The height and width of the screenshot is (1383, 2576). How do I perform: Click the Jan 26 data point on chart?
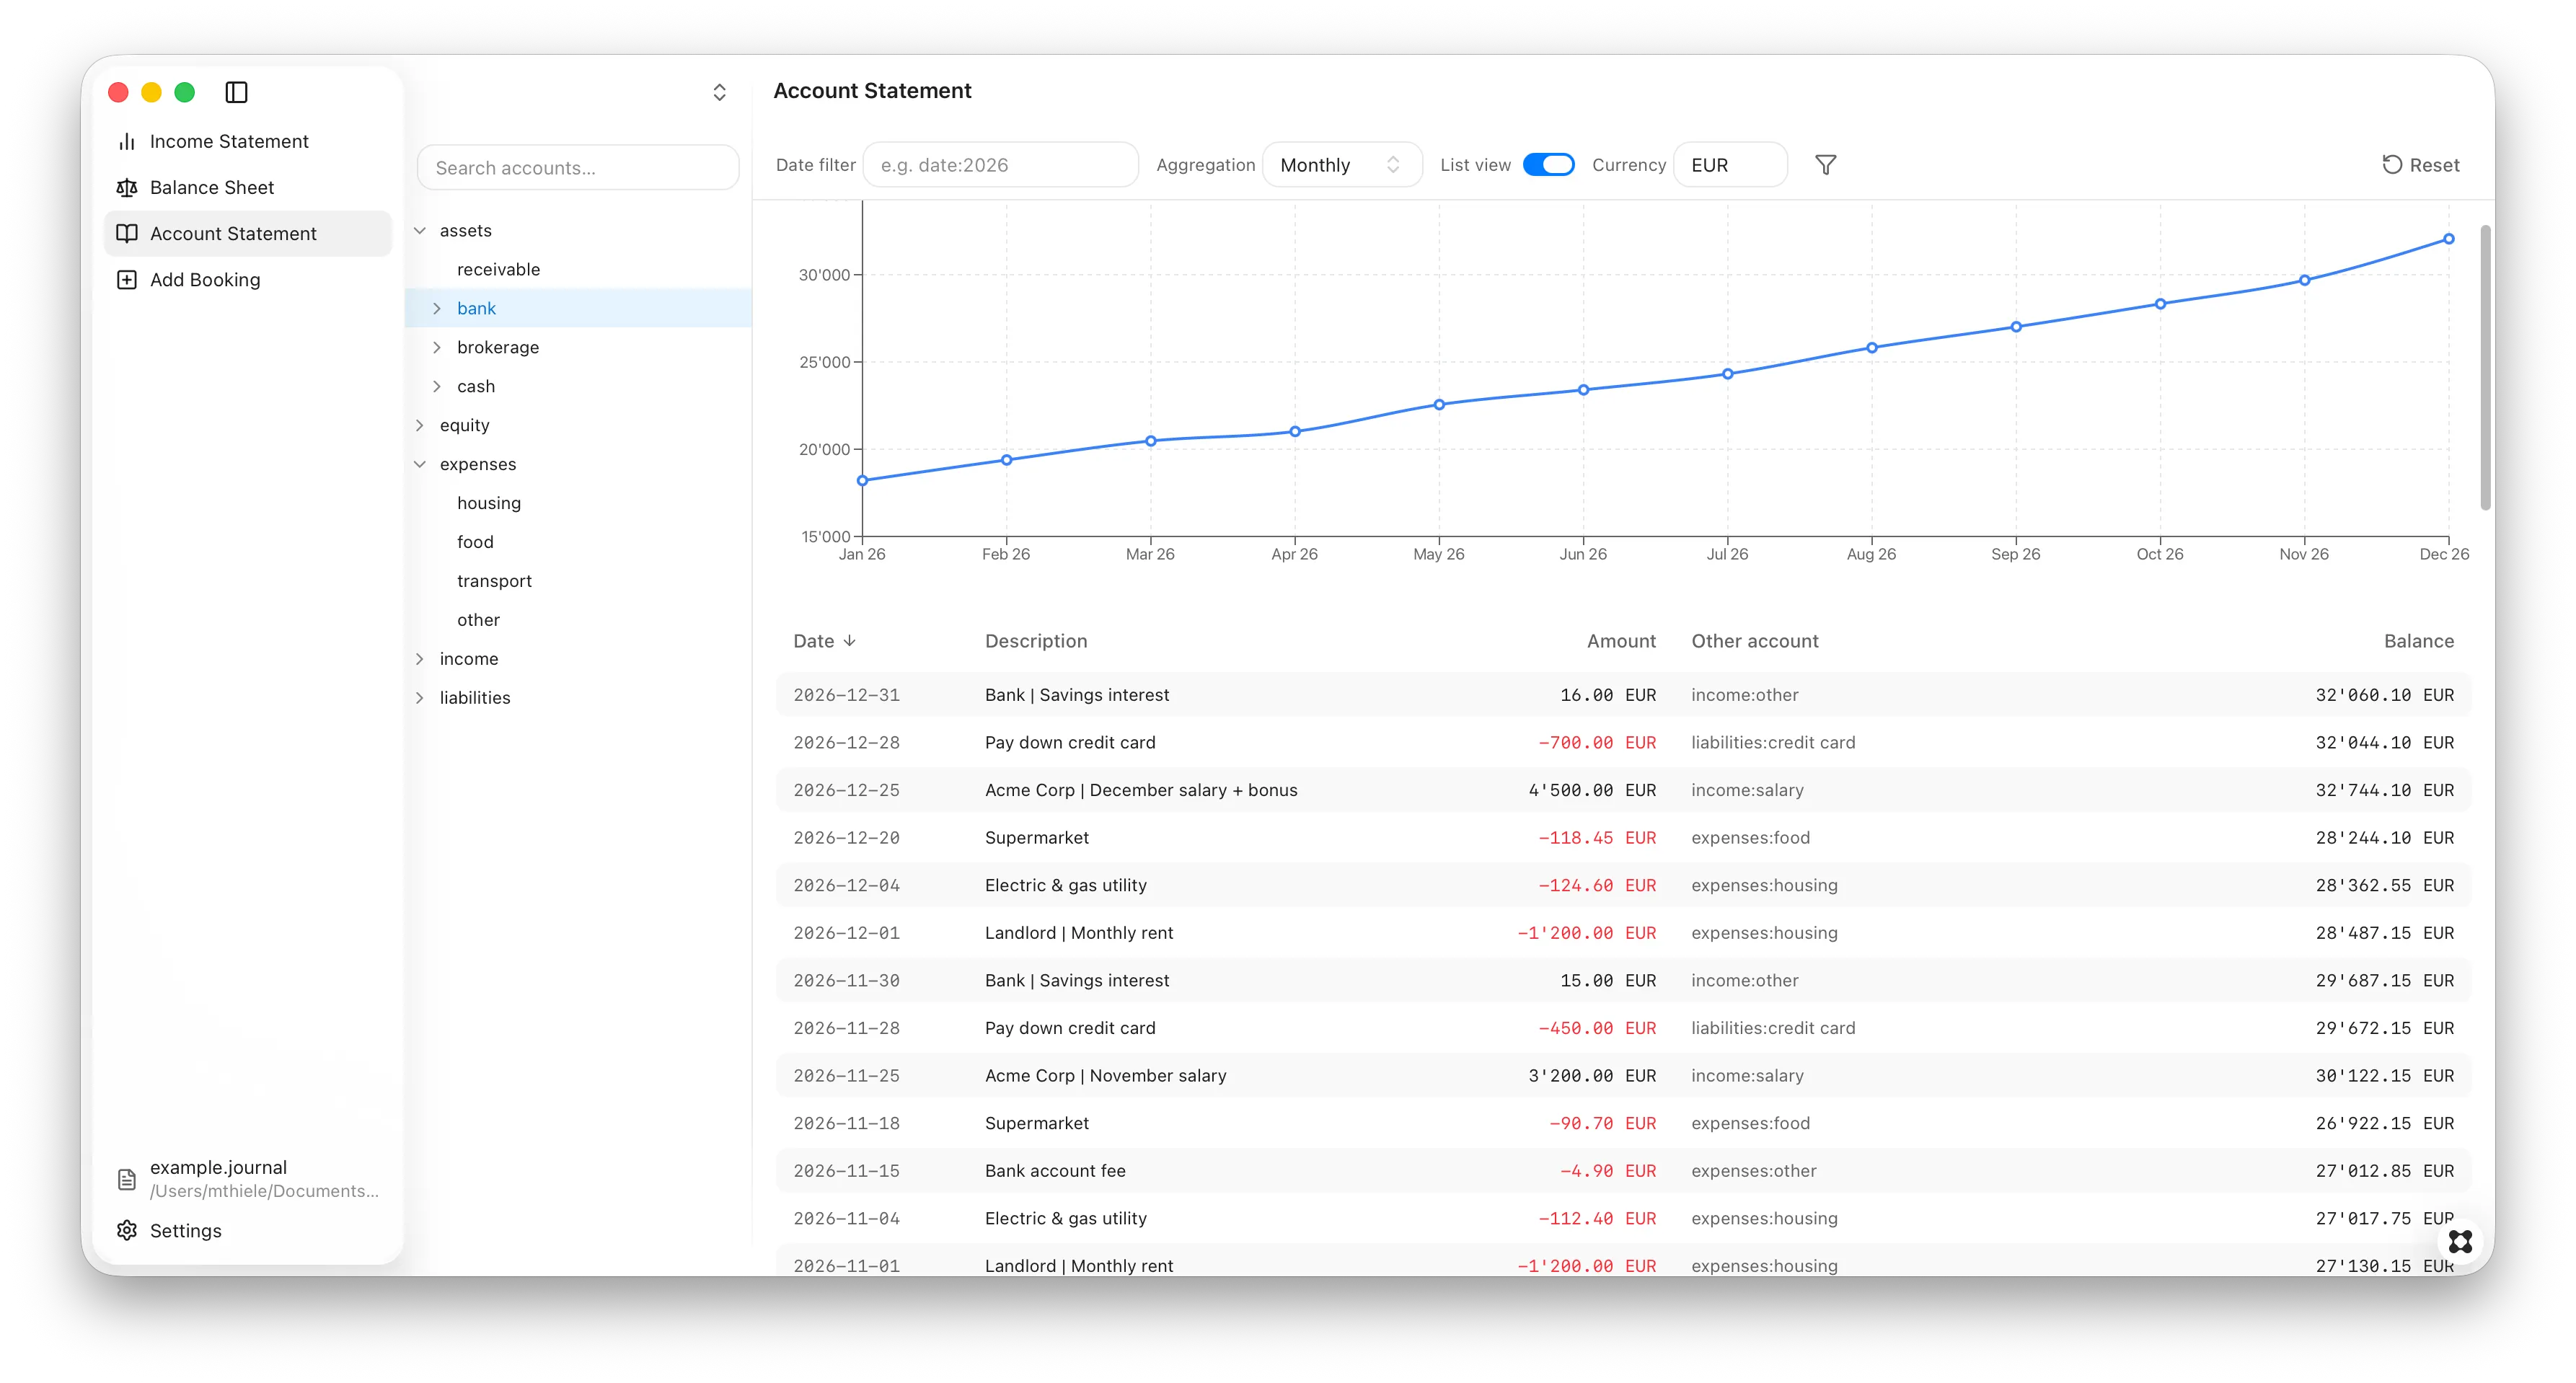862,481
